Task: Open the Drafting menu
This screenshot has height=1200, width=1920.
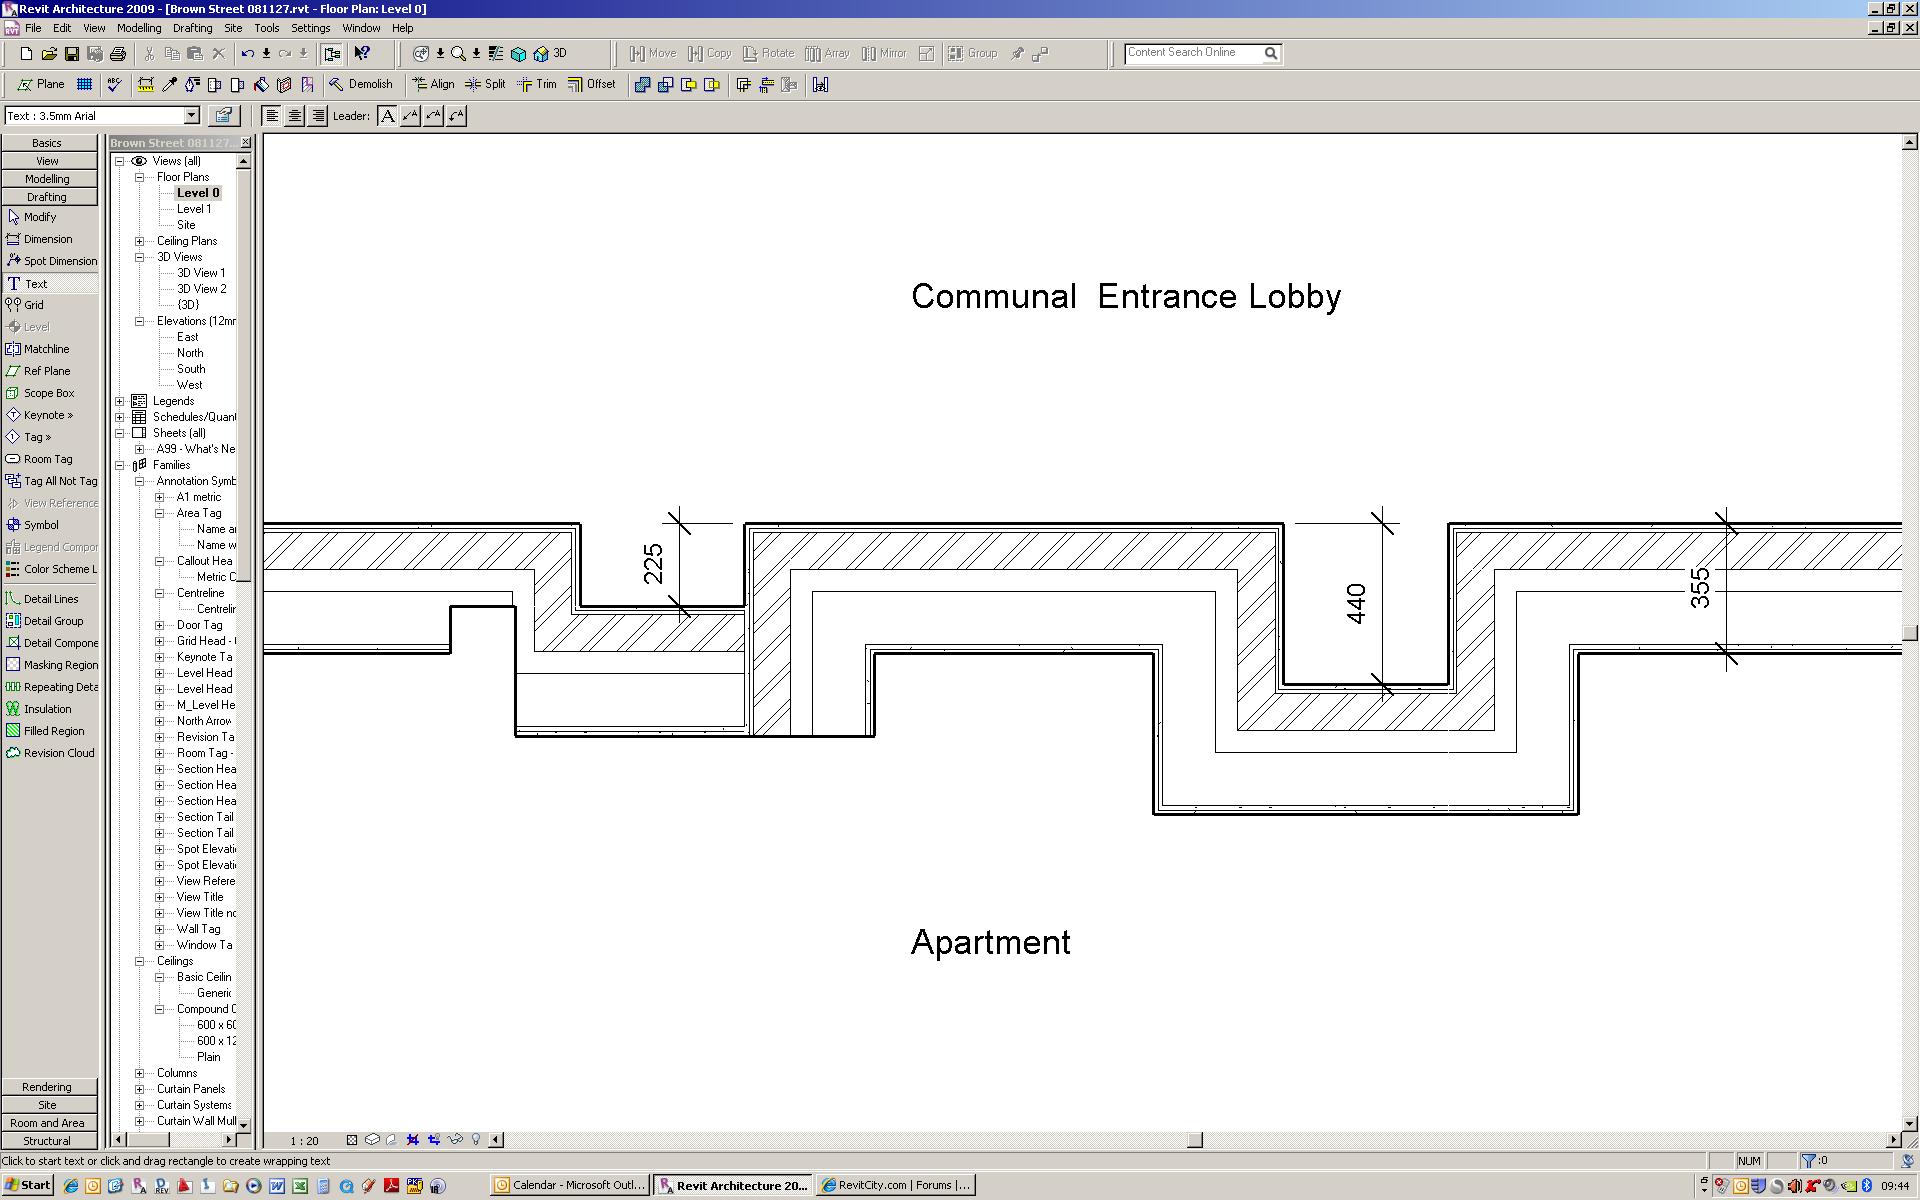Action: (192, 28)
